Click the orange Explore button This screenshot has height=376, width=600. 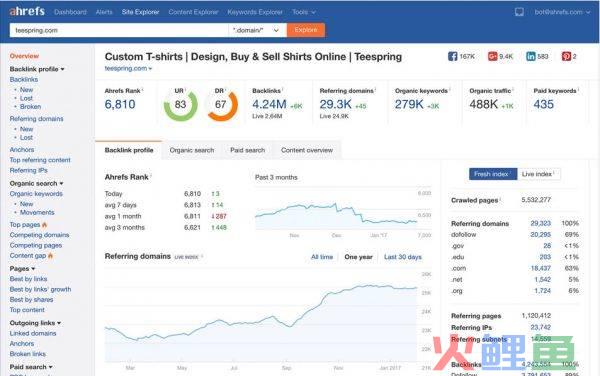click(306, 30)
